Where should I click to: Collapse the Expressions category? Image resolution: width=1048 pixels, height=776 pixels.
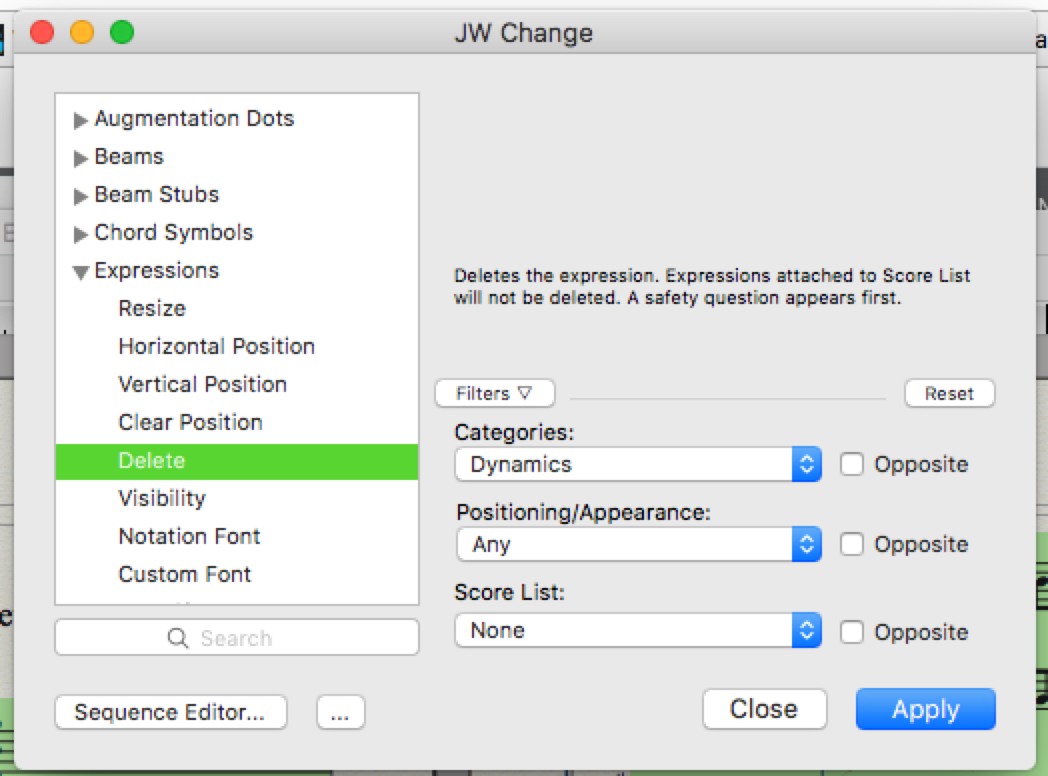point(81,272)
